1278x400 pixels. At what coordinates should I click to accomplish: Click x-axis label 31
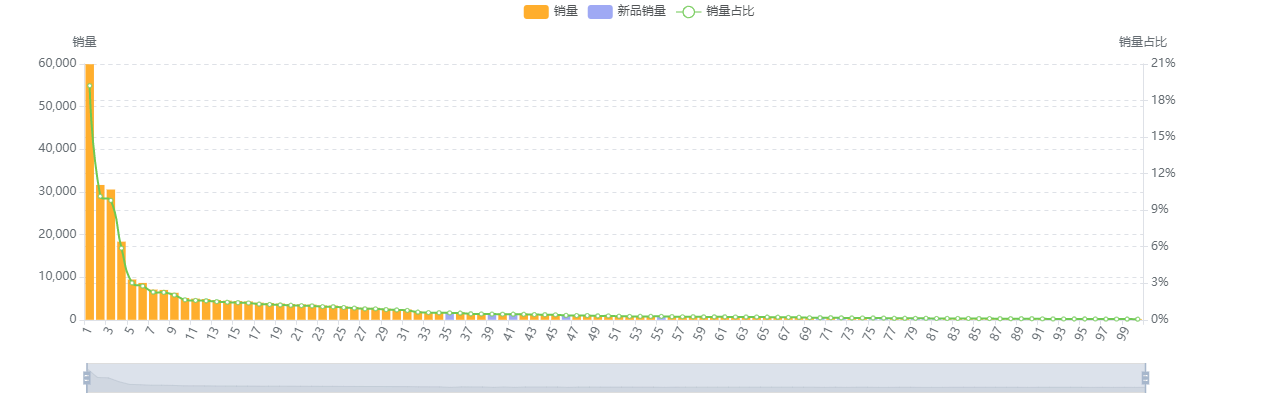403,333
